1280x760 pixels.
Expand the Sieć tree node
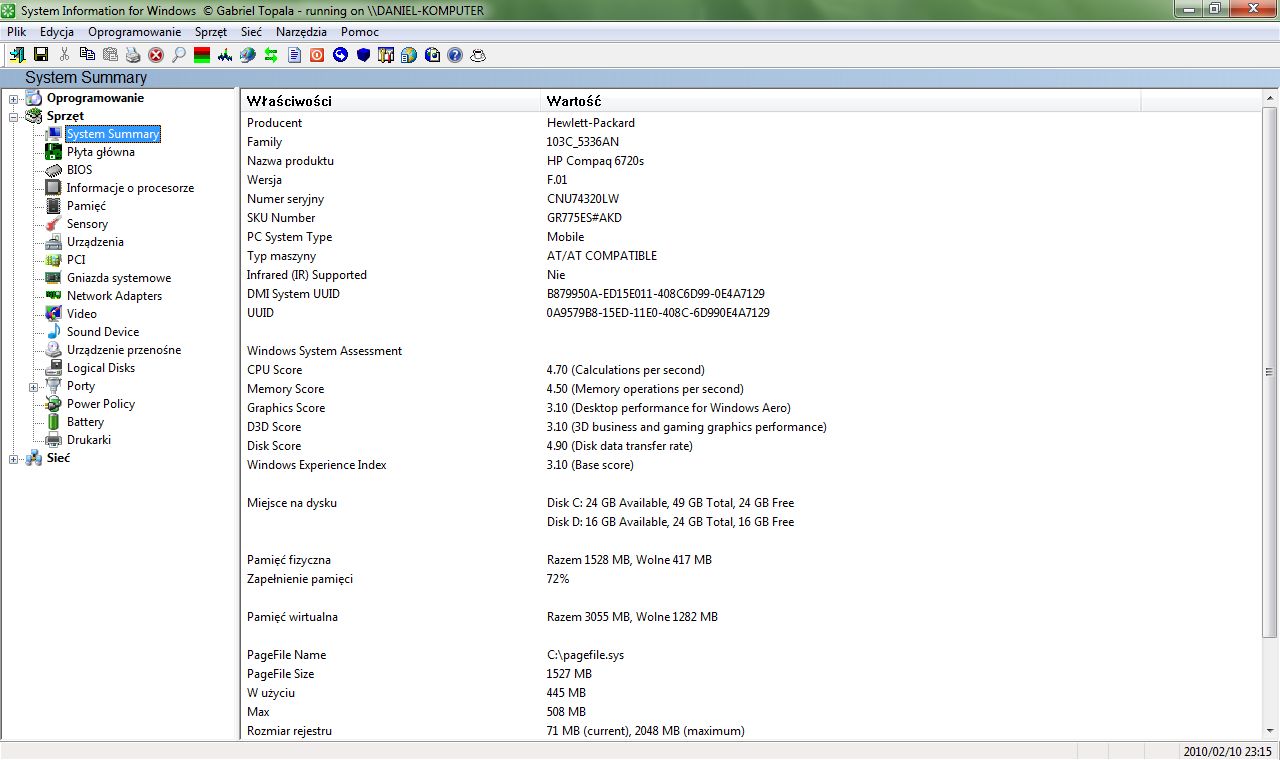point(14,458)
